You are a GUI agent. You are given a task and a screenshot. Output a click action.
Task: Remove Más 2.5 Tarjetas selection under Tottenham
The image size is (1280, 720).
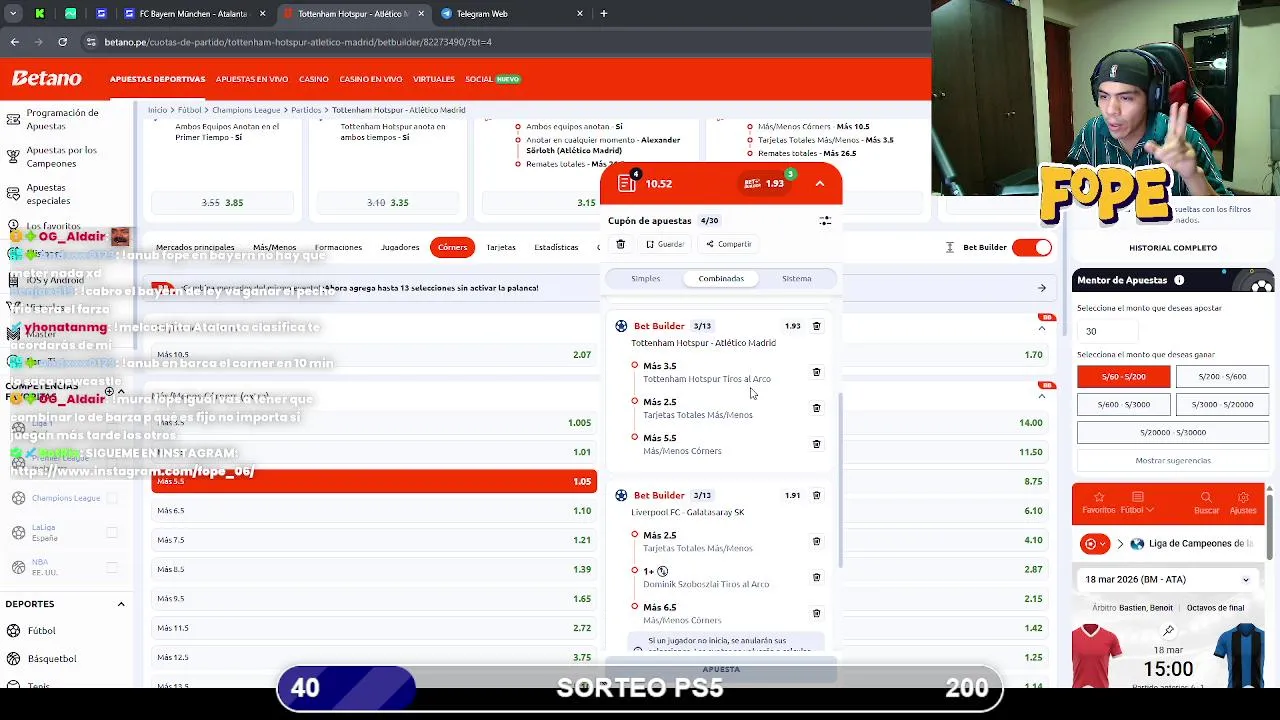click(x=816, y=408)
